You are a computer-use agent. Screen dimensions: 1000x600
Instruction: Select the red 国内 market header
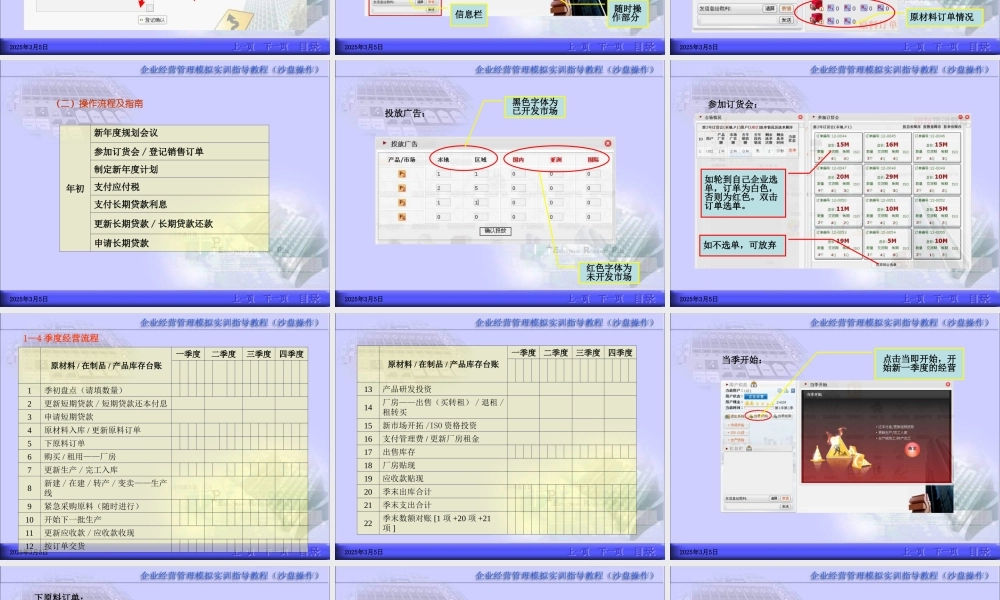[x=518, y=159]
